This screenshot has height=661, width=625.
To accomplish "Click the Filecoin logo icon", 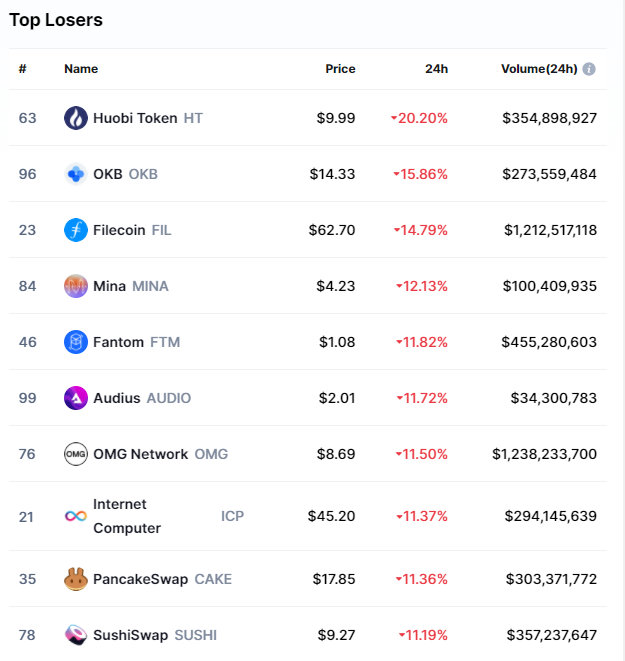I will 76,230.
